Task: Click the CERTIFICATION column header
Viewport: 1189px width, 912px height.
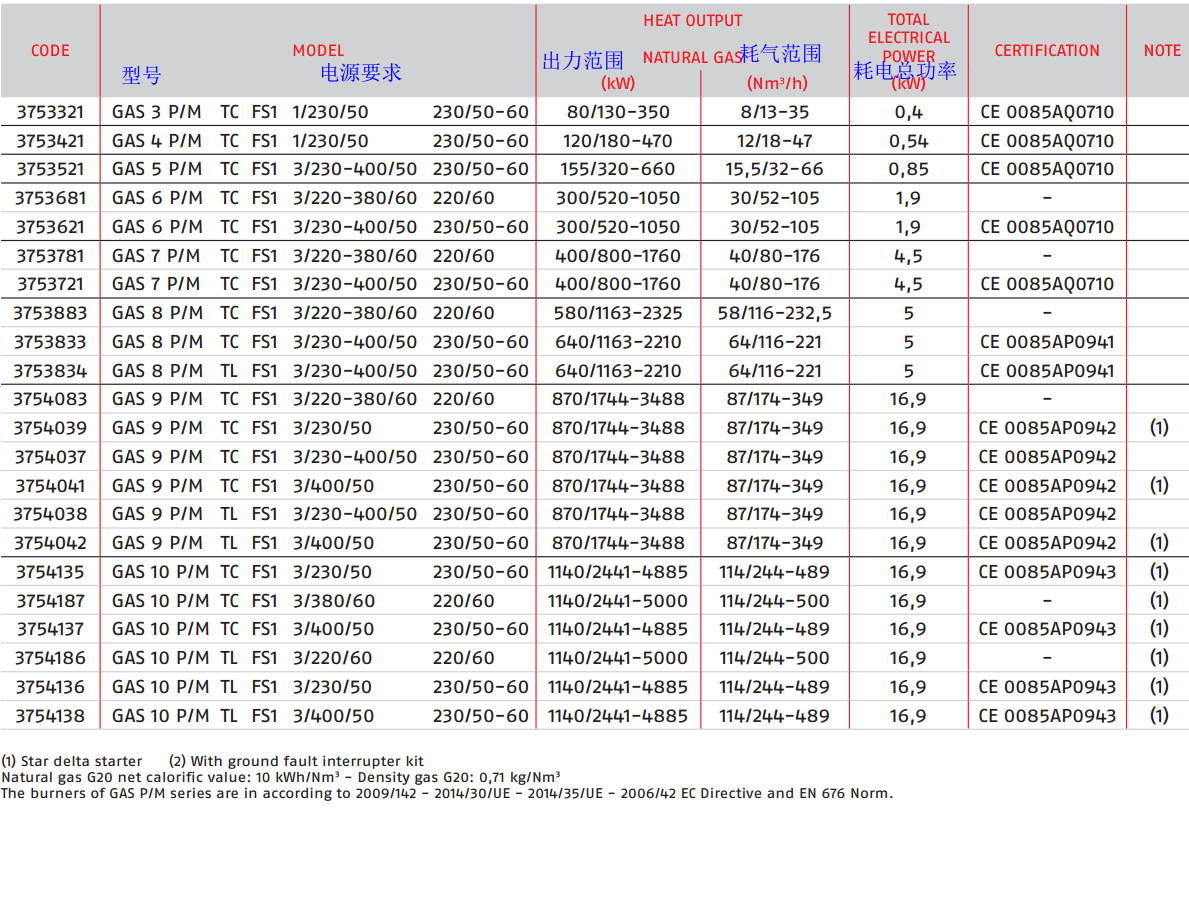Action: click(x=1046, y=51)
